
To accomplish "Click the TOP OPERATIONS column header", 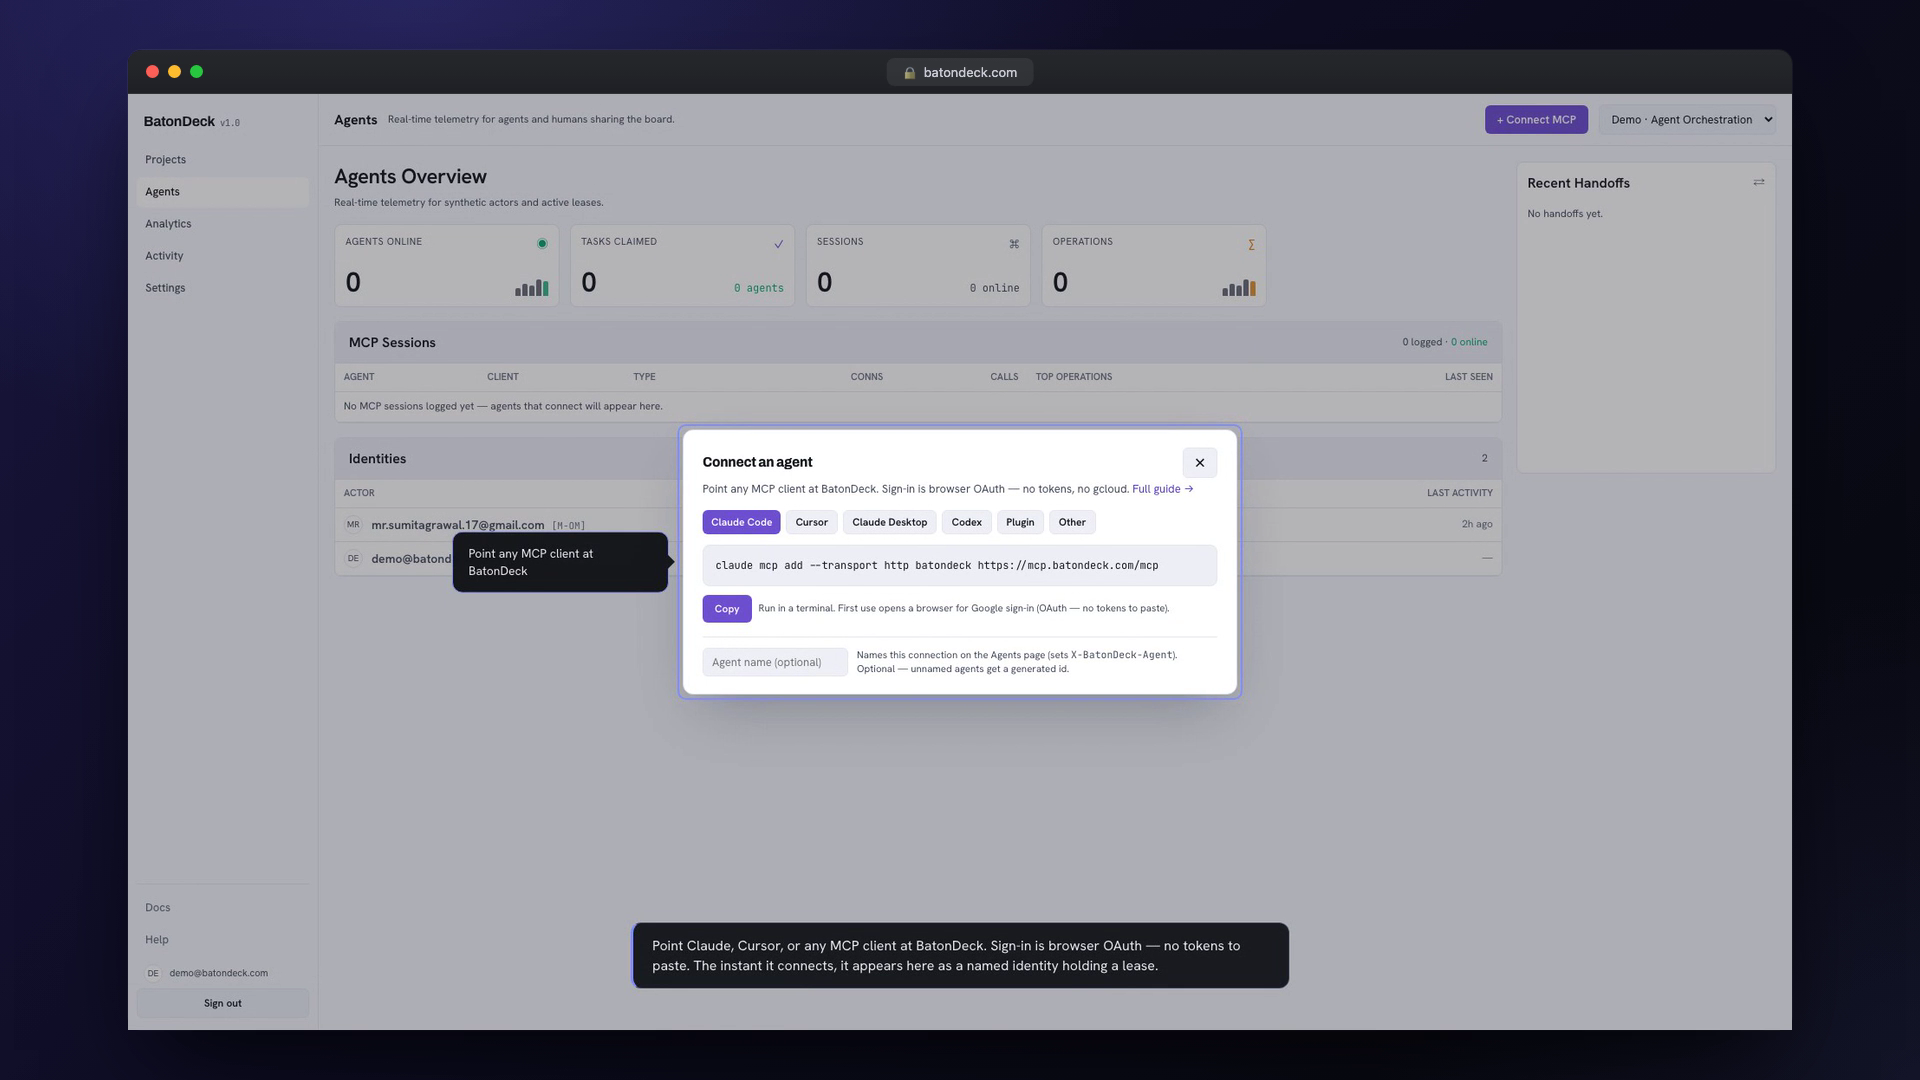I will 1074,377.
